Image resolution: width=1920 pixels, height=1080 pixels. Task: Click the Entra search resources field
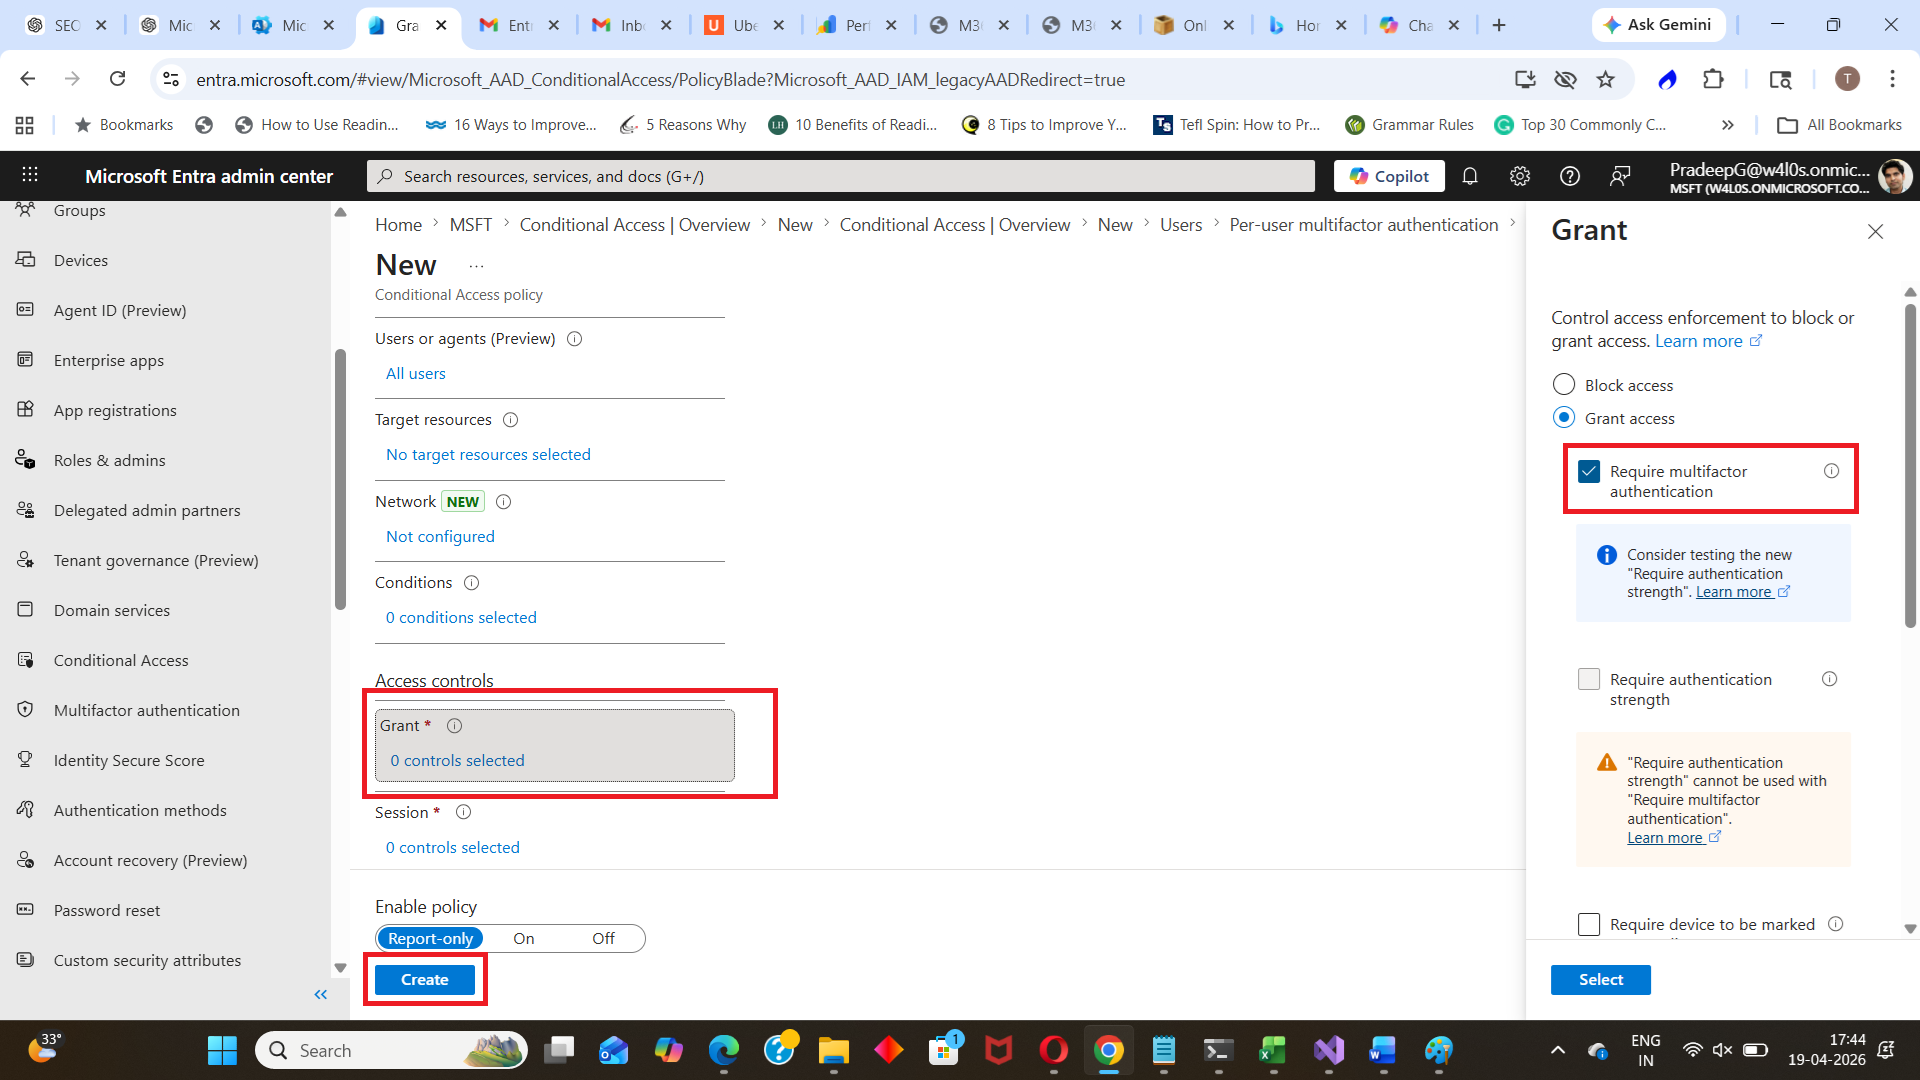[x=840, y=176]
